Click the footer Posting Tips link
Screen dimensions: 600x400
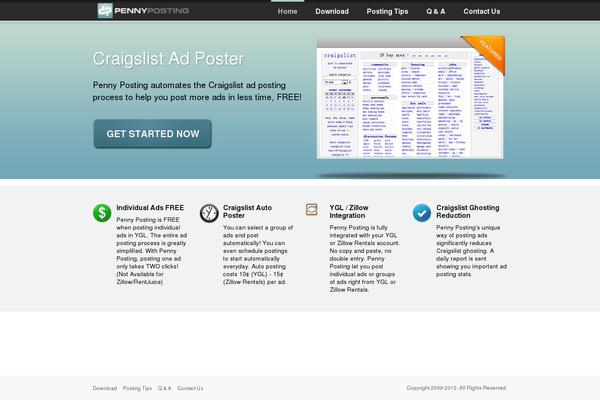pyautogui.click(x=137, y=388)
